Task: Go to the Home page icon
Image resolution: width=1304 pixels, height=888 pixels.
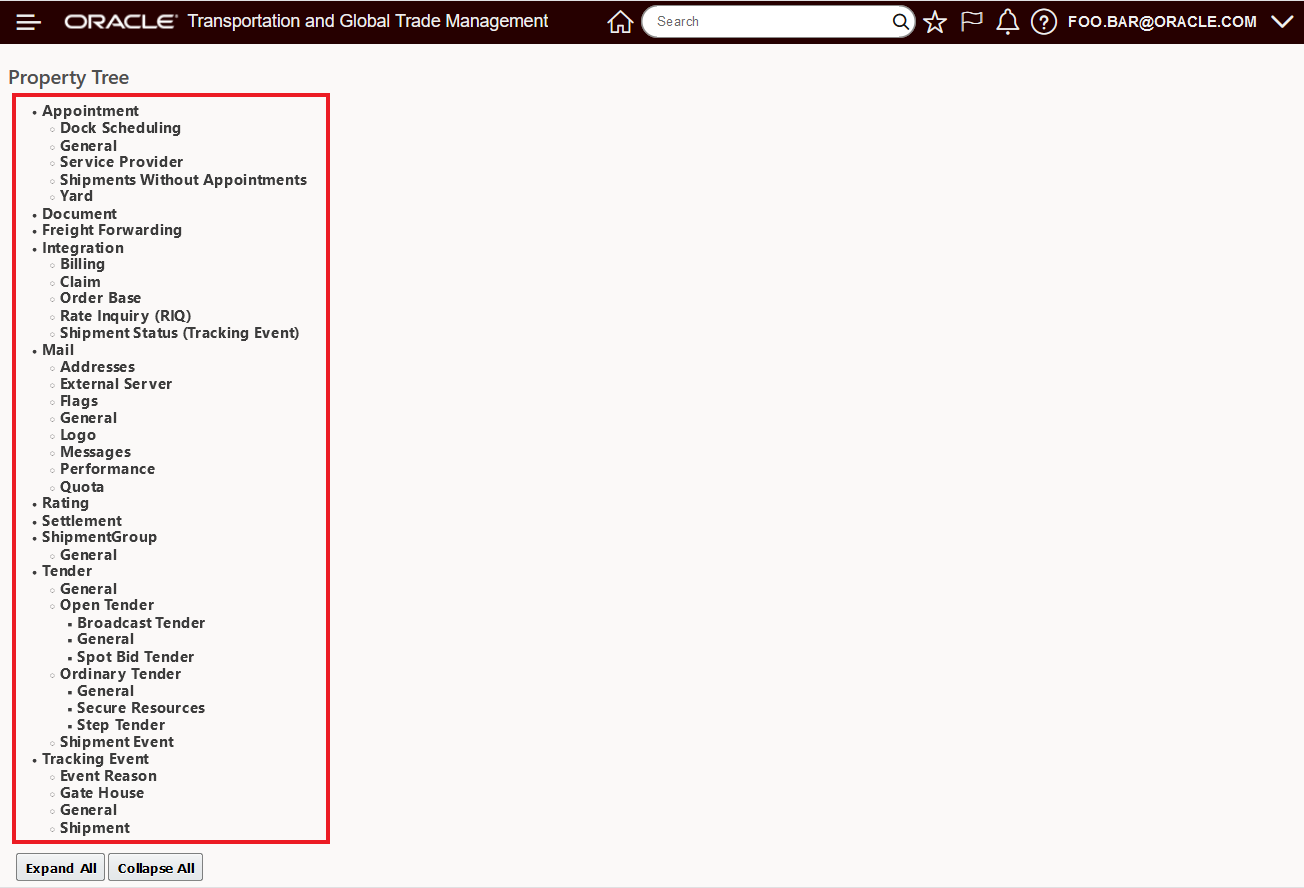Action: pyautogui.click(x=620, y=21)
